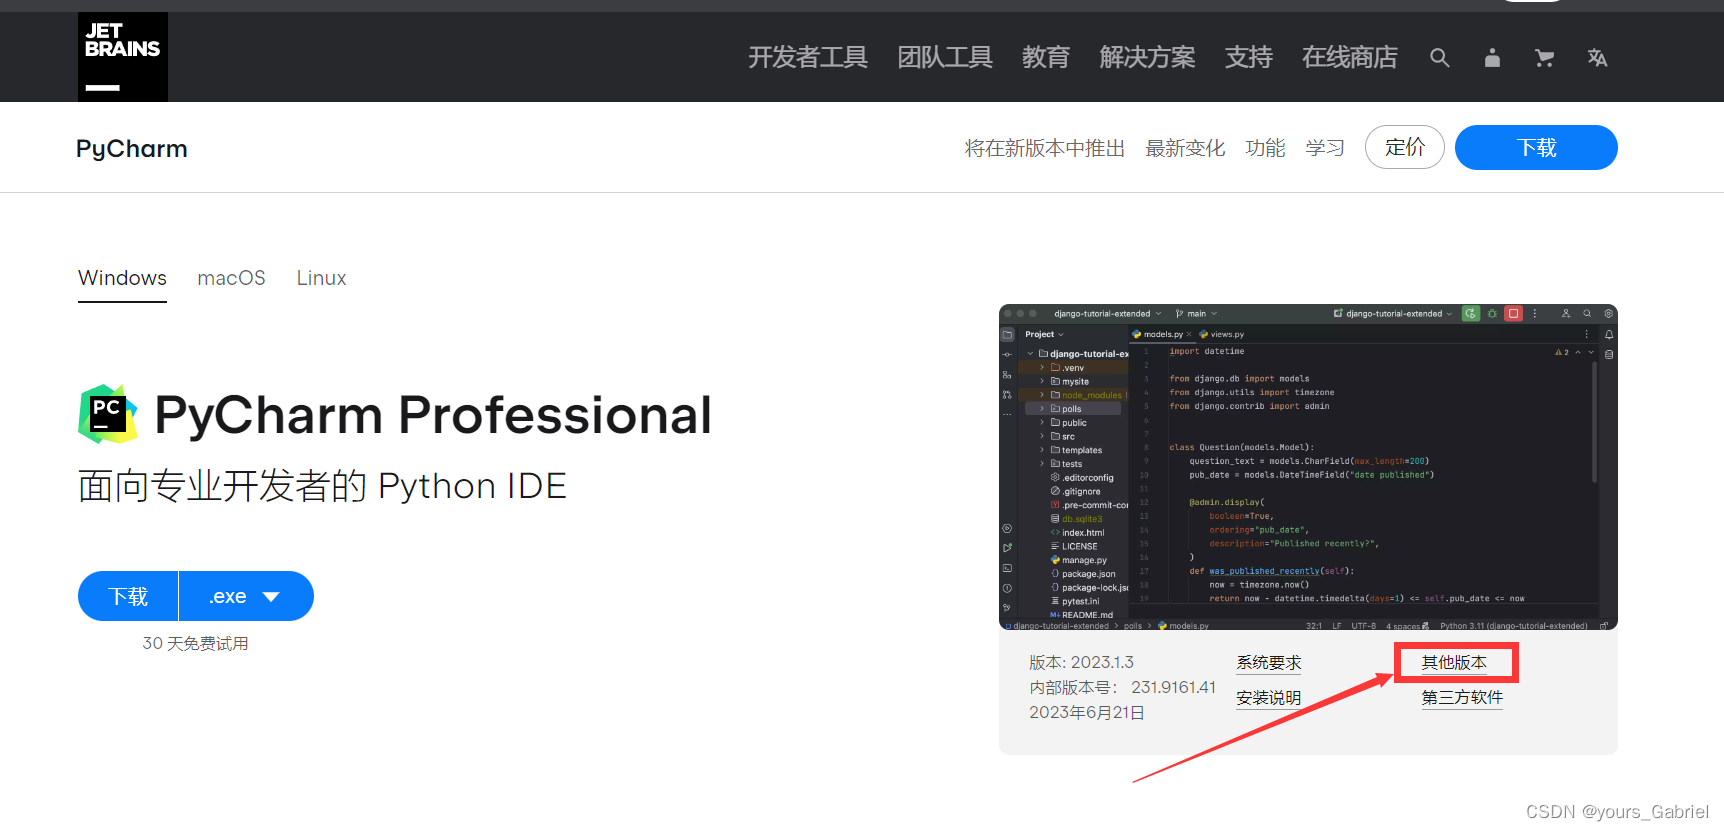Open the 学习 page
The height and width of the screenshot is (831, 1724).
pos(1325,148)
